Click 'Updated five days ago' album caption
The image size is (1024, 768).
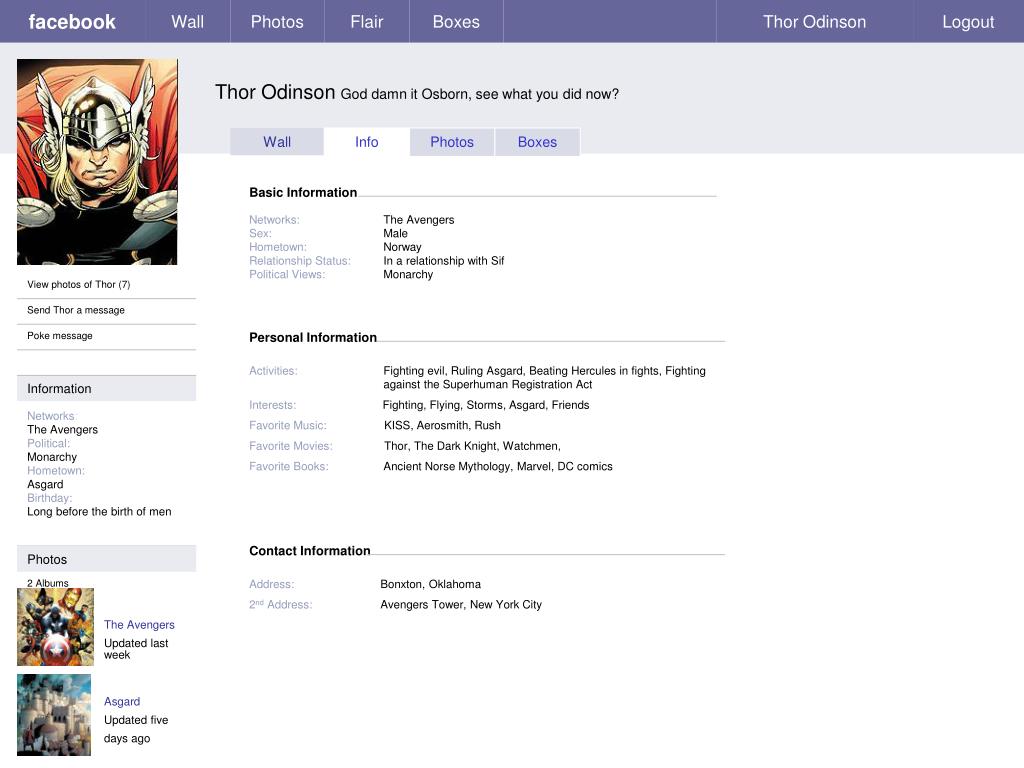pyautogui.click(x=136, y=729)
